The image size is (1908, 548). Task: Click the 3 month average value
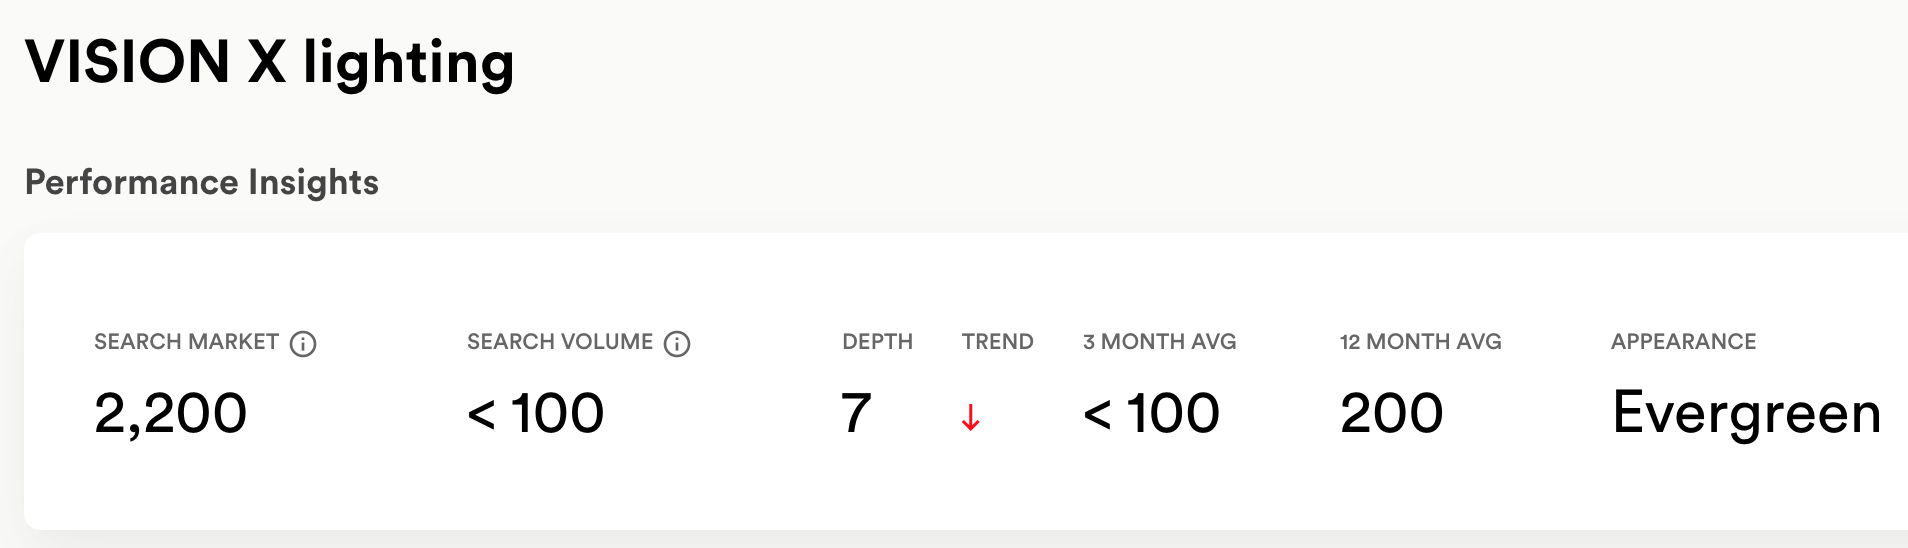1152,413
